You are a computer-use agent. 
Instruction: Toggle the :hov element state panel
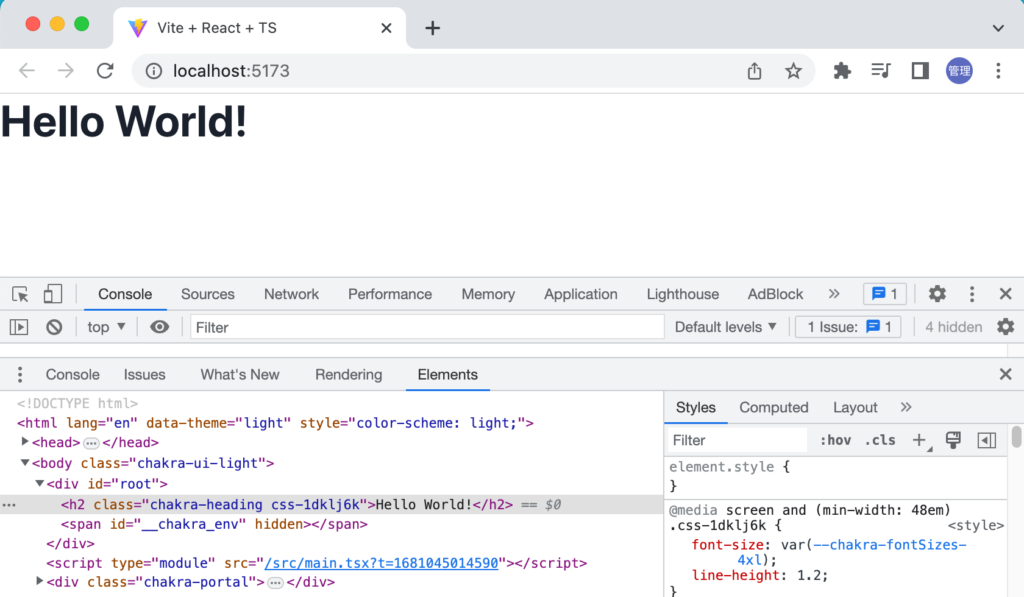[835, 440]
